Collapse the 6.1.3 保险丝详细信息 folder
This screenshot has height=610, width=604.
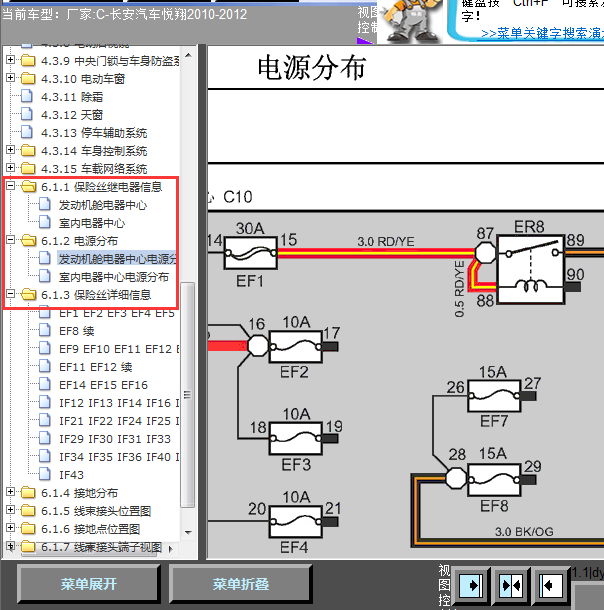click(11, 294)
